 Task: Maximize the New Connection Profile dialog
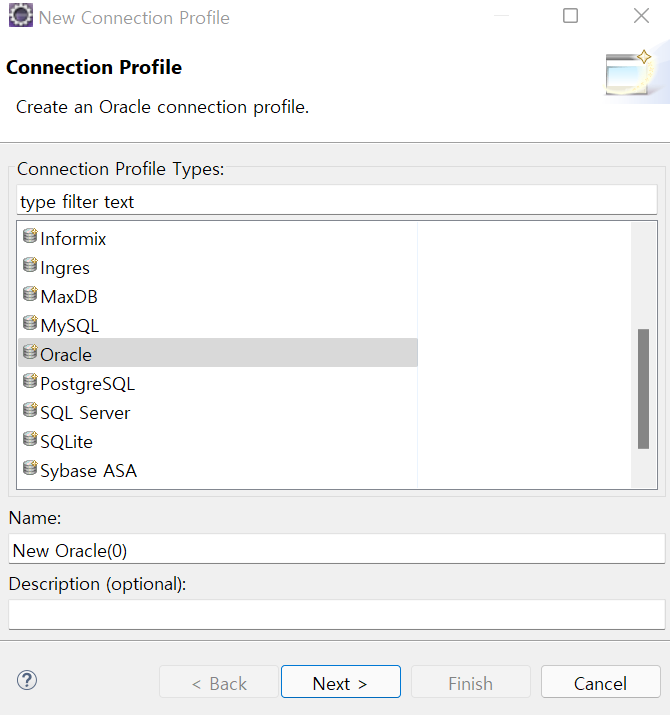click(x=571, y=16)
